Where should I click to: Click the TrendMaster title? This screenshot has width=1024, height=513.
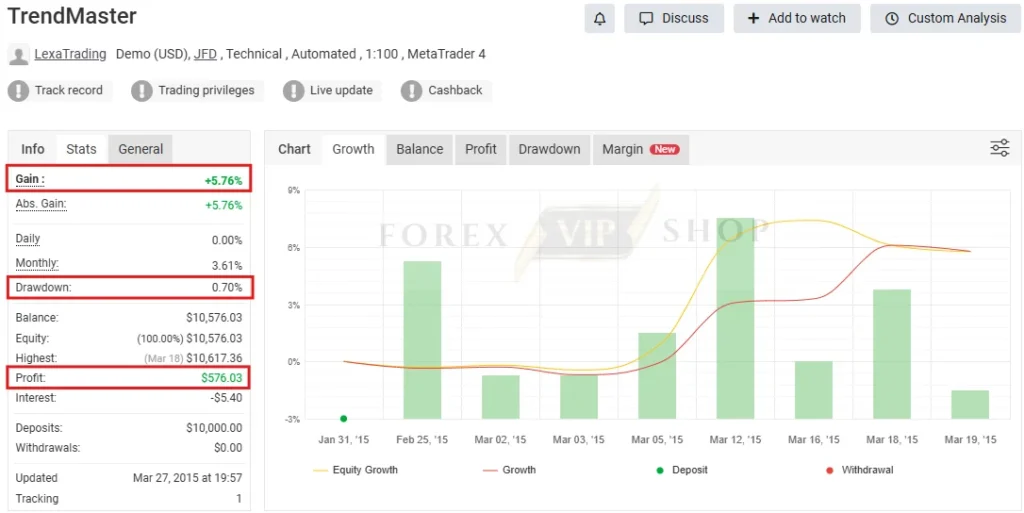click(72, 16)
